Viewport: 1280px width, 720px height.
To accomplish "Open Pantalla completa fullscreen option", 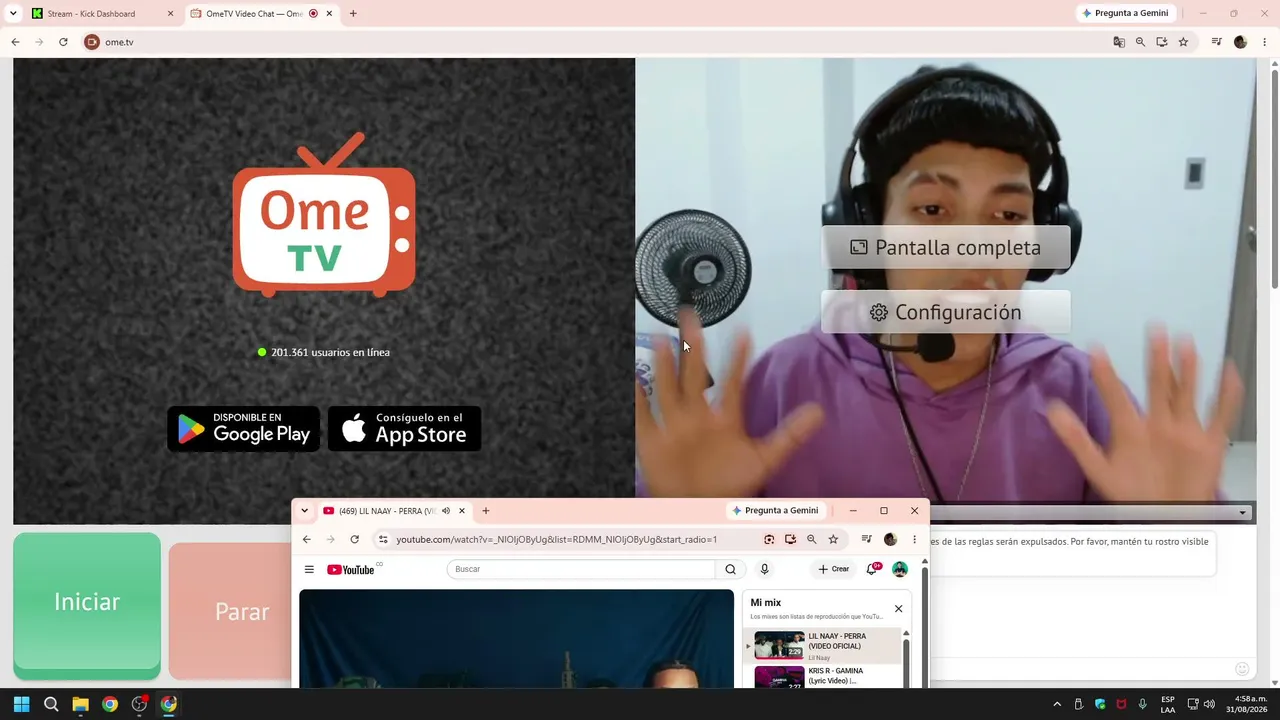I will tap(946, 247).
